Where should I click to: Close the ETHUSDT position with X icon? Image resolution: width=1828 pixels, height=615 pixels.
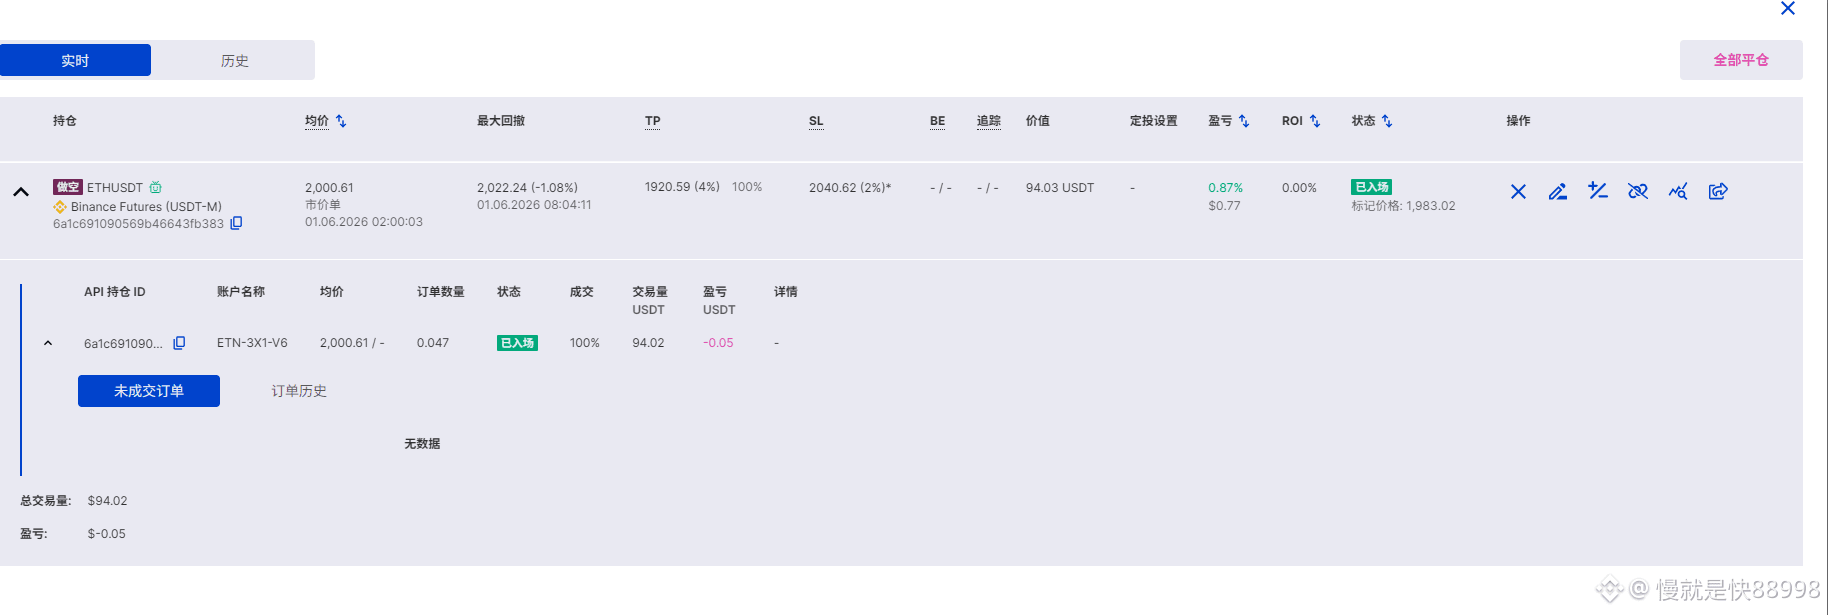coord(1518,191)
